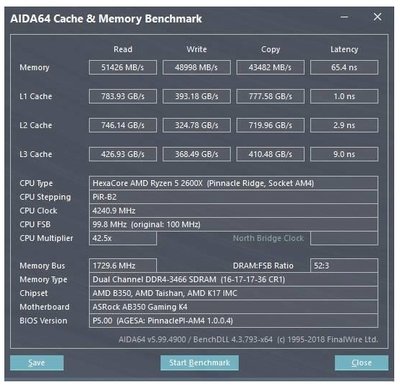
Task: Select L2 Cache Copy 719.96 GB/s
Action: click(270, 125)
